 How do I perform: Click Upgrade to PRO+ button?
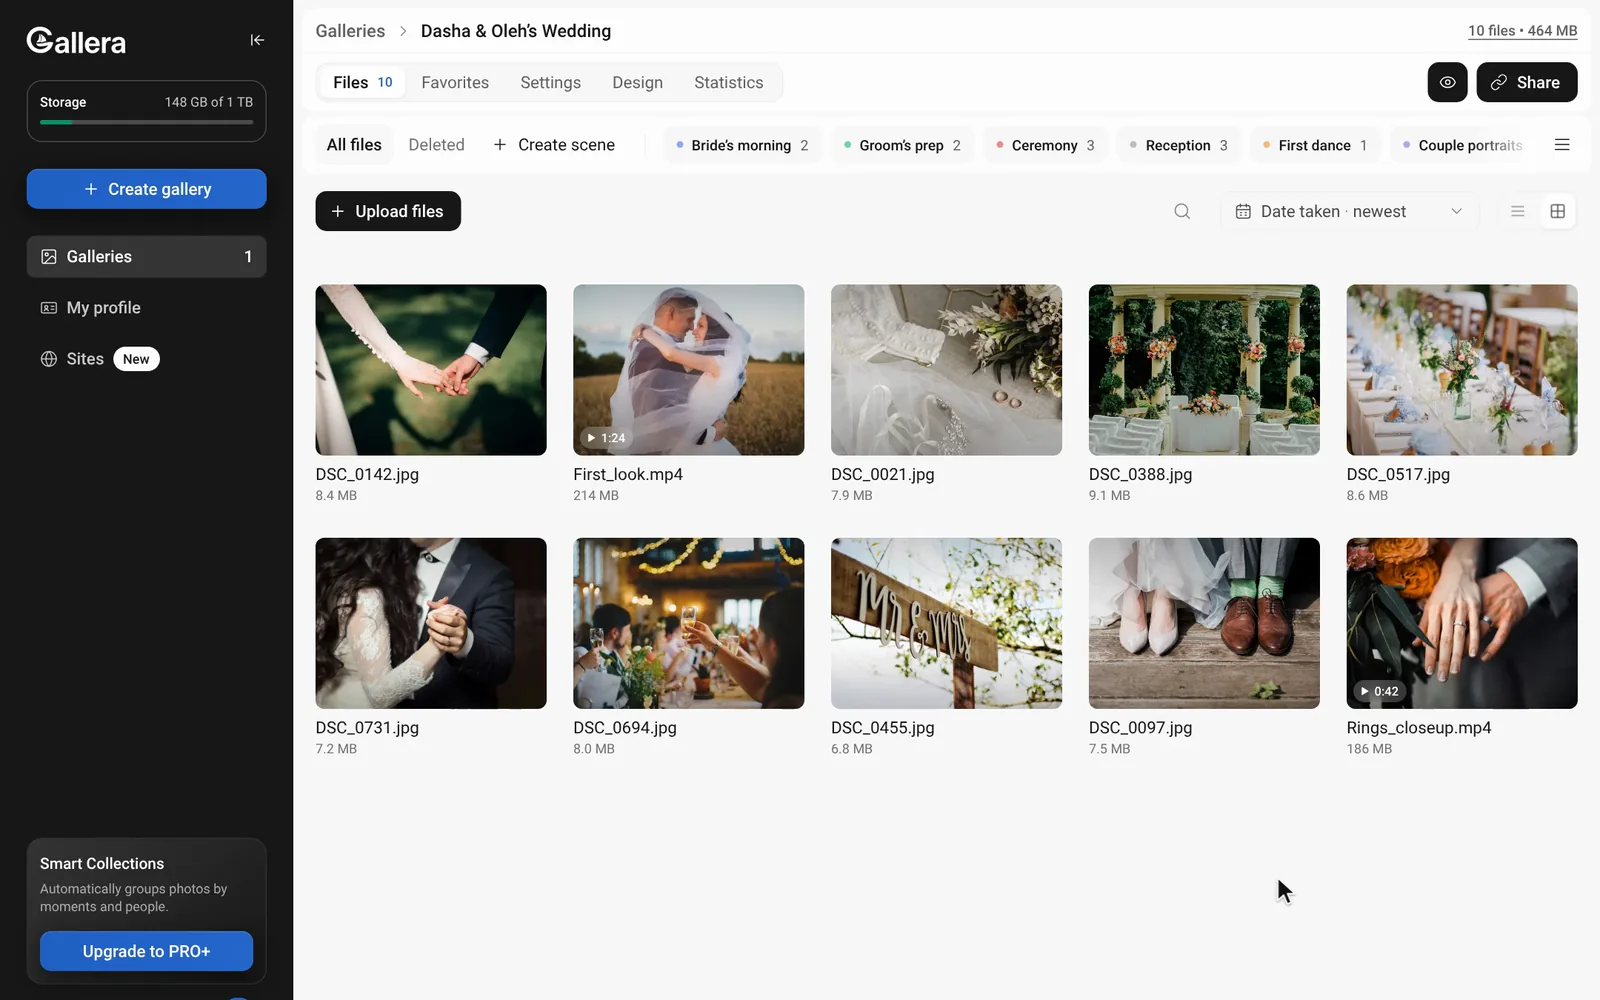pos(146,951)
